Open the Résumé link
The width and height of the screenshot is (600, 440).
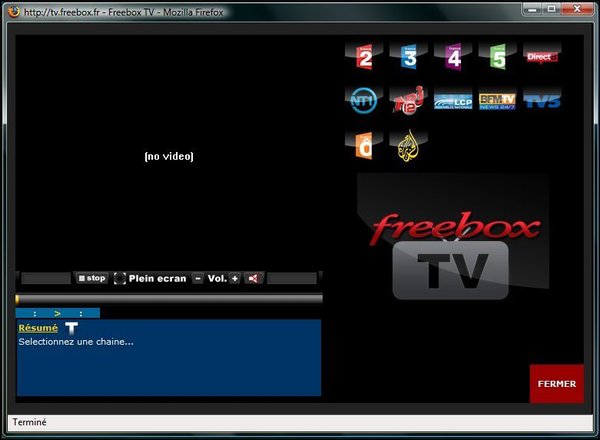click(38, 328)
